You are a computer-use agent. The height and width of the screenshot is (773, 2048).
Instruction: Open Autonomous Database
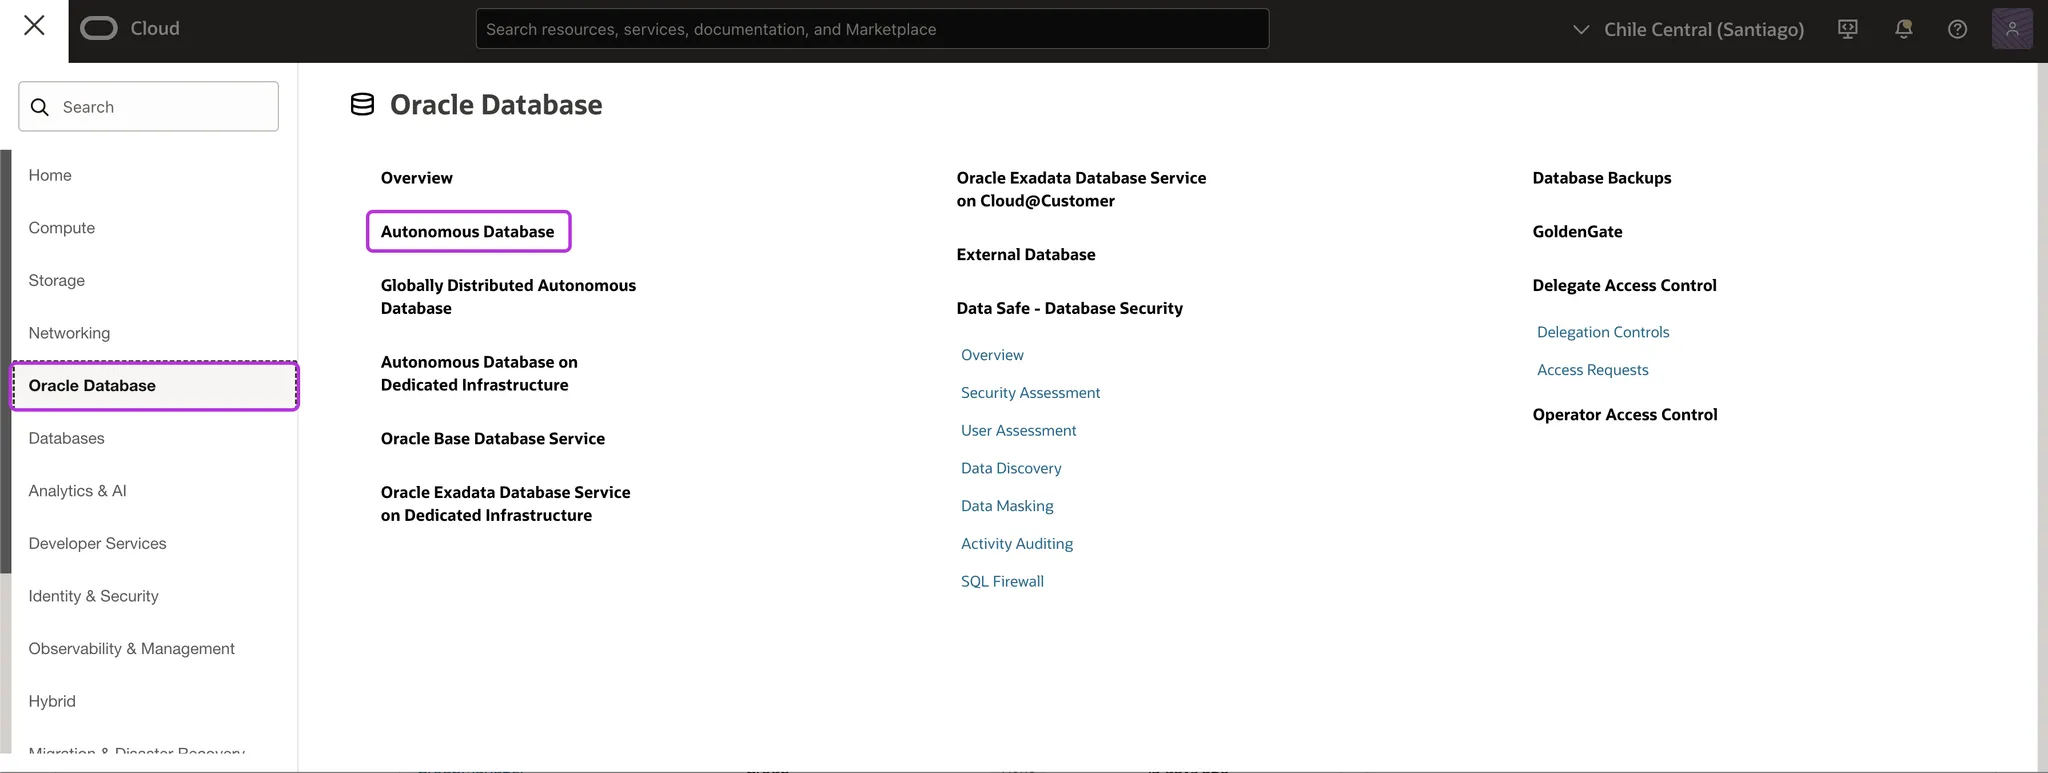click(x=468, y=231)
